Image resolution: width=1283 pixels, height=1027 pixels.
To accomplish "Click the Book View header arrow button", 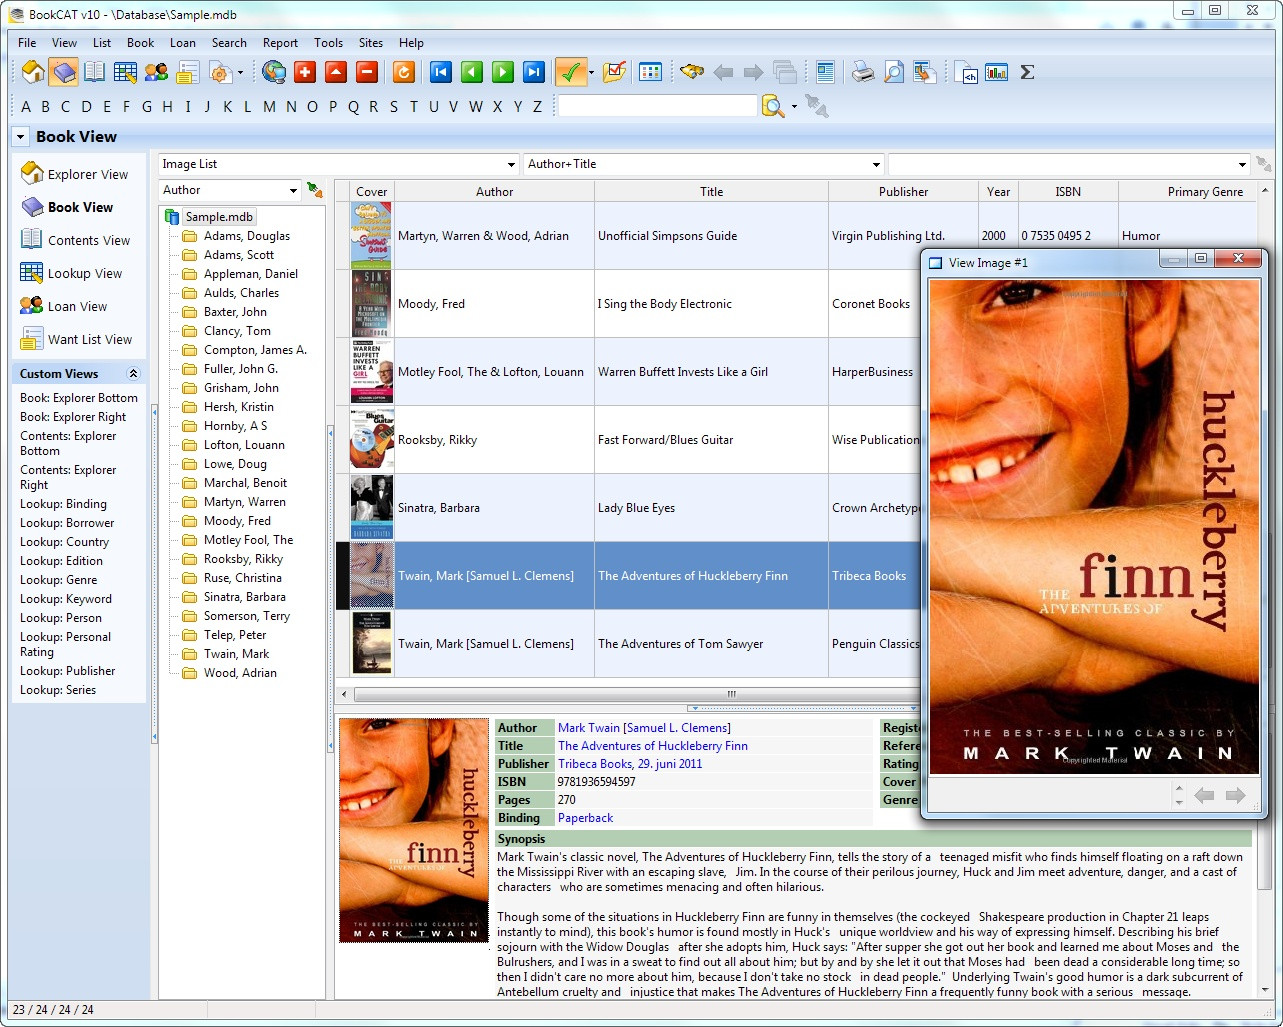I will point(20,137).
